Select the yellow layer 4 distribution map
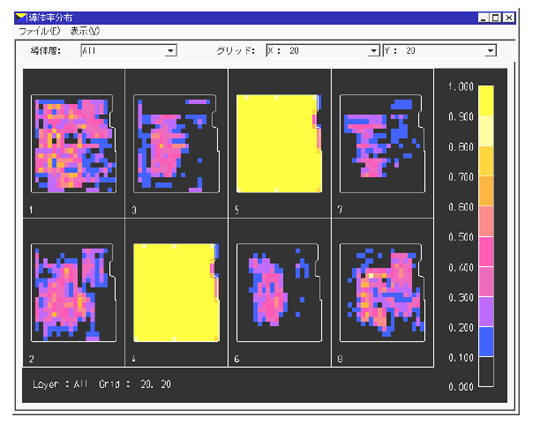This screenshot has height=424, width=540. (176, 292)
